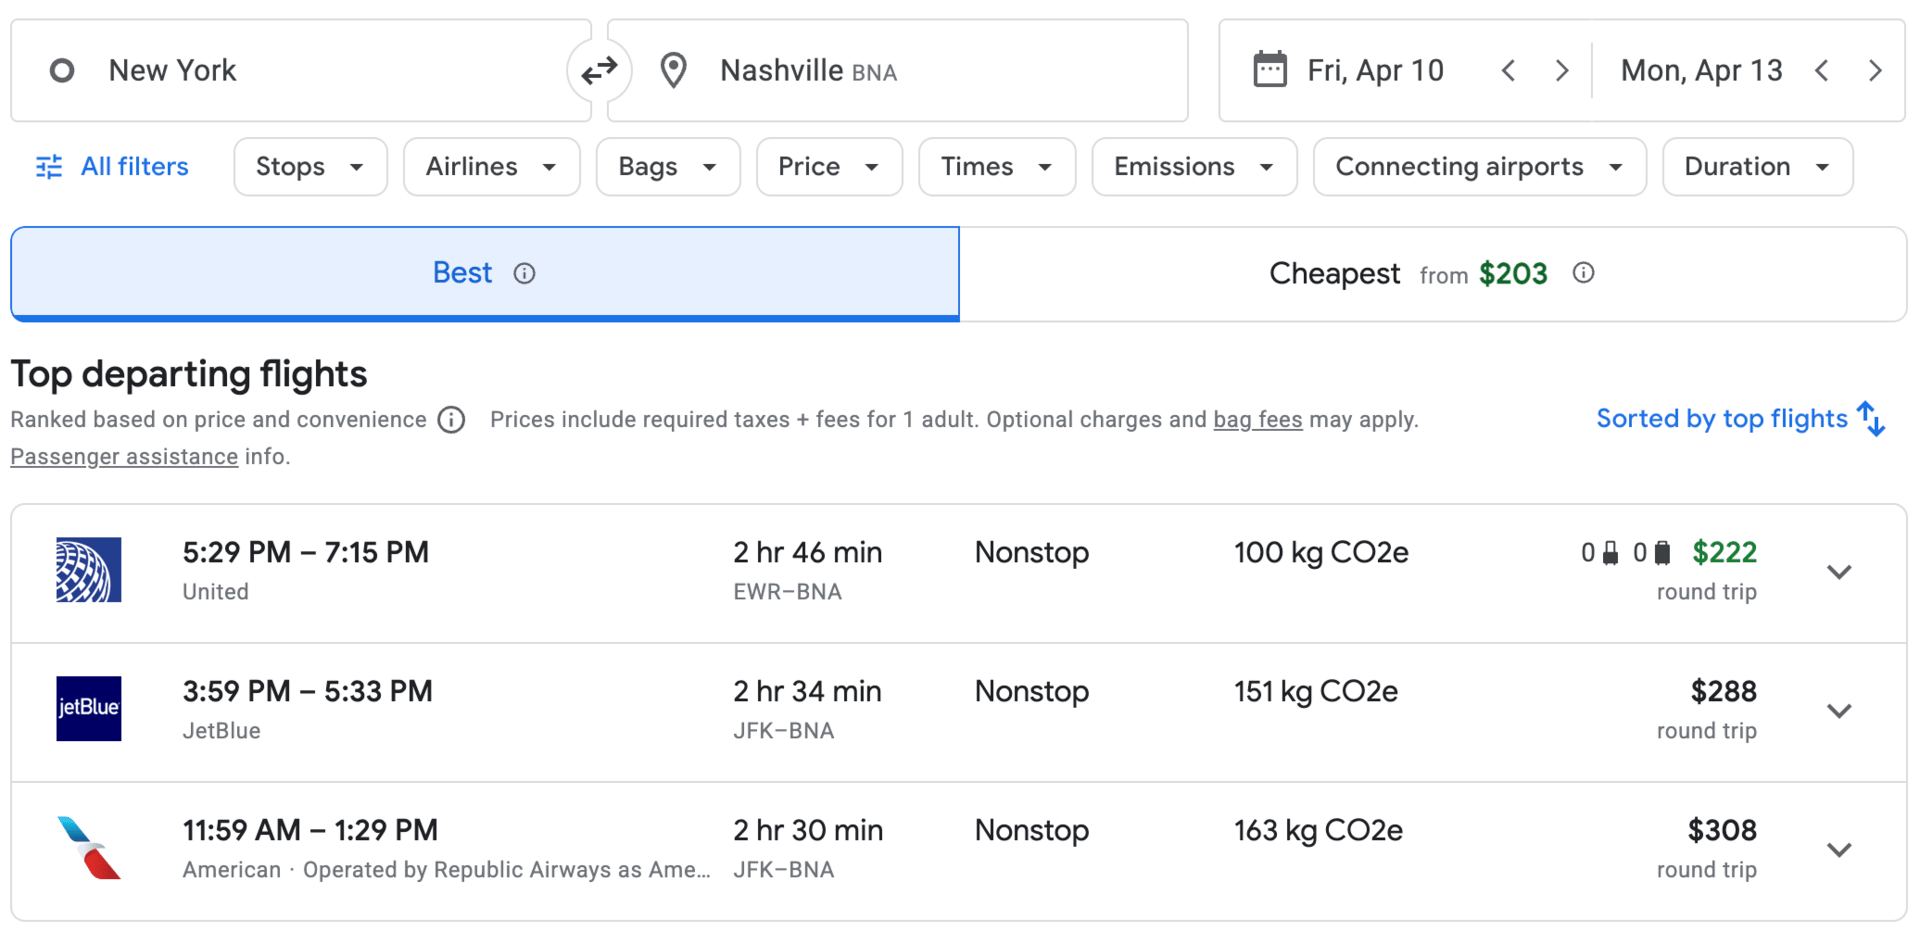Image resolution: width=1920 pixels, height=932 pixels.
Task: Swap origin and destination airports
Action: [599, 71]
